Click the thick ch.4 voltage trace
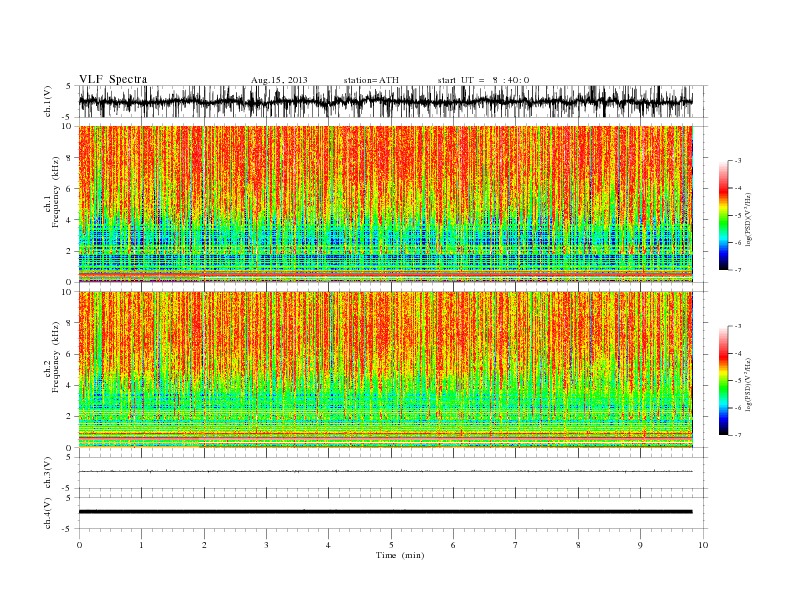Screen dimensions: 792x612 pyautogui.click(x=385, y=512)
